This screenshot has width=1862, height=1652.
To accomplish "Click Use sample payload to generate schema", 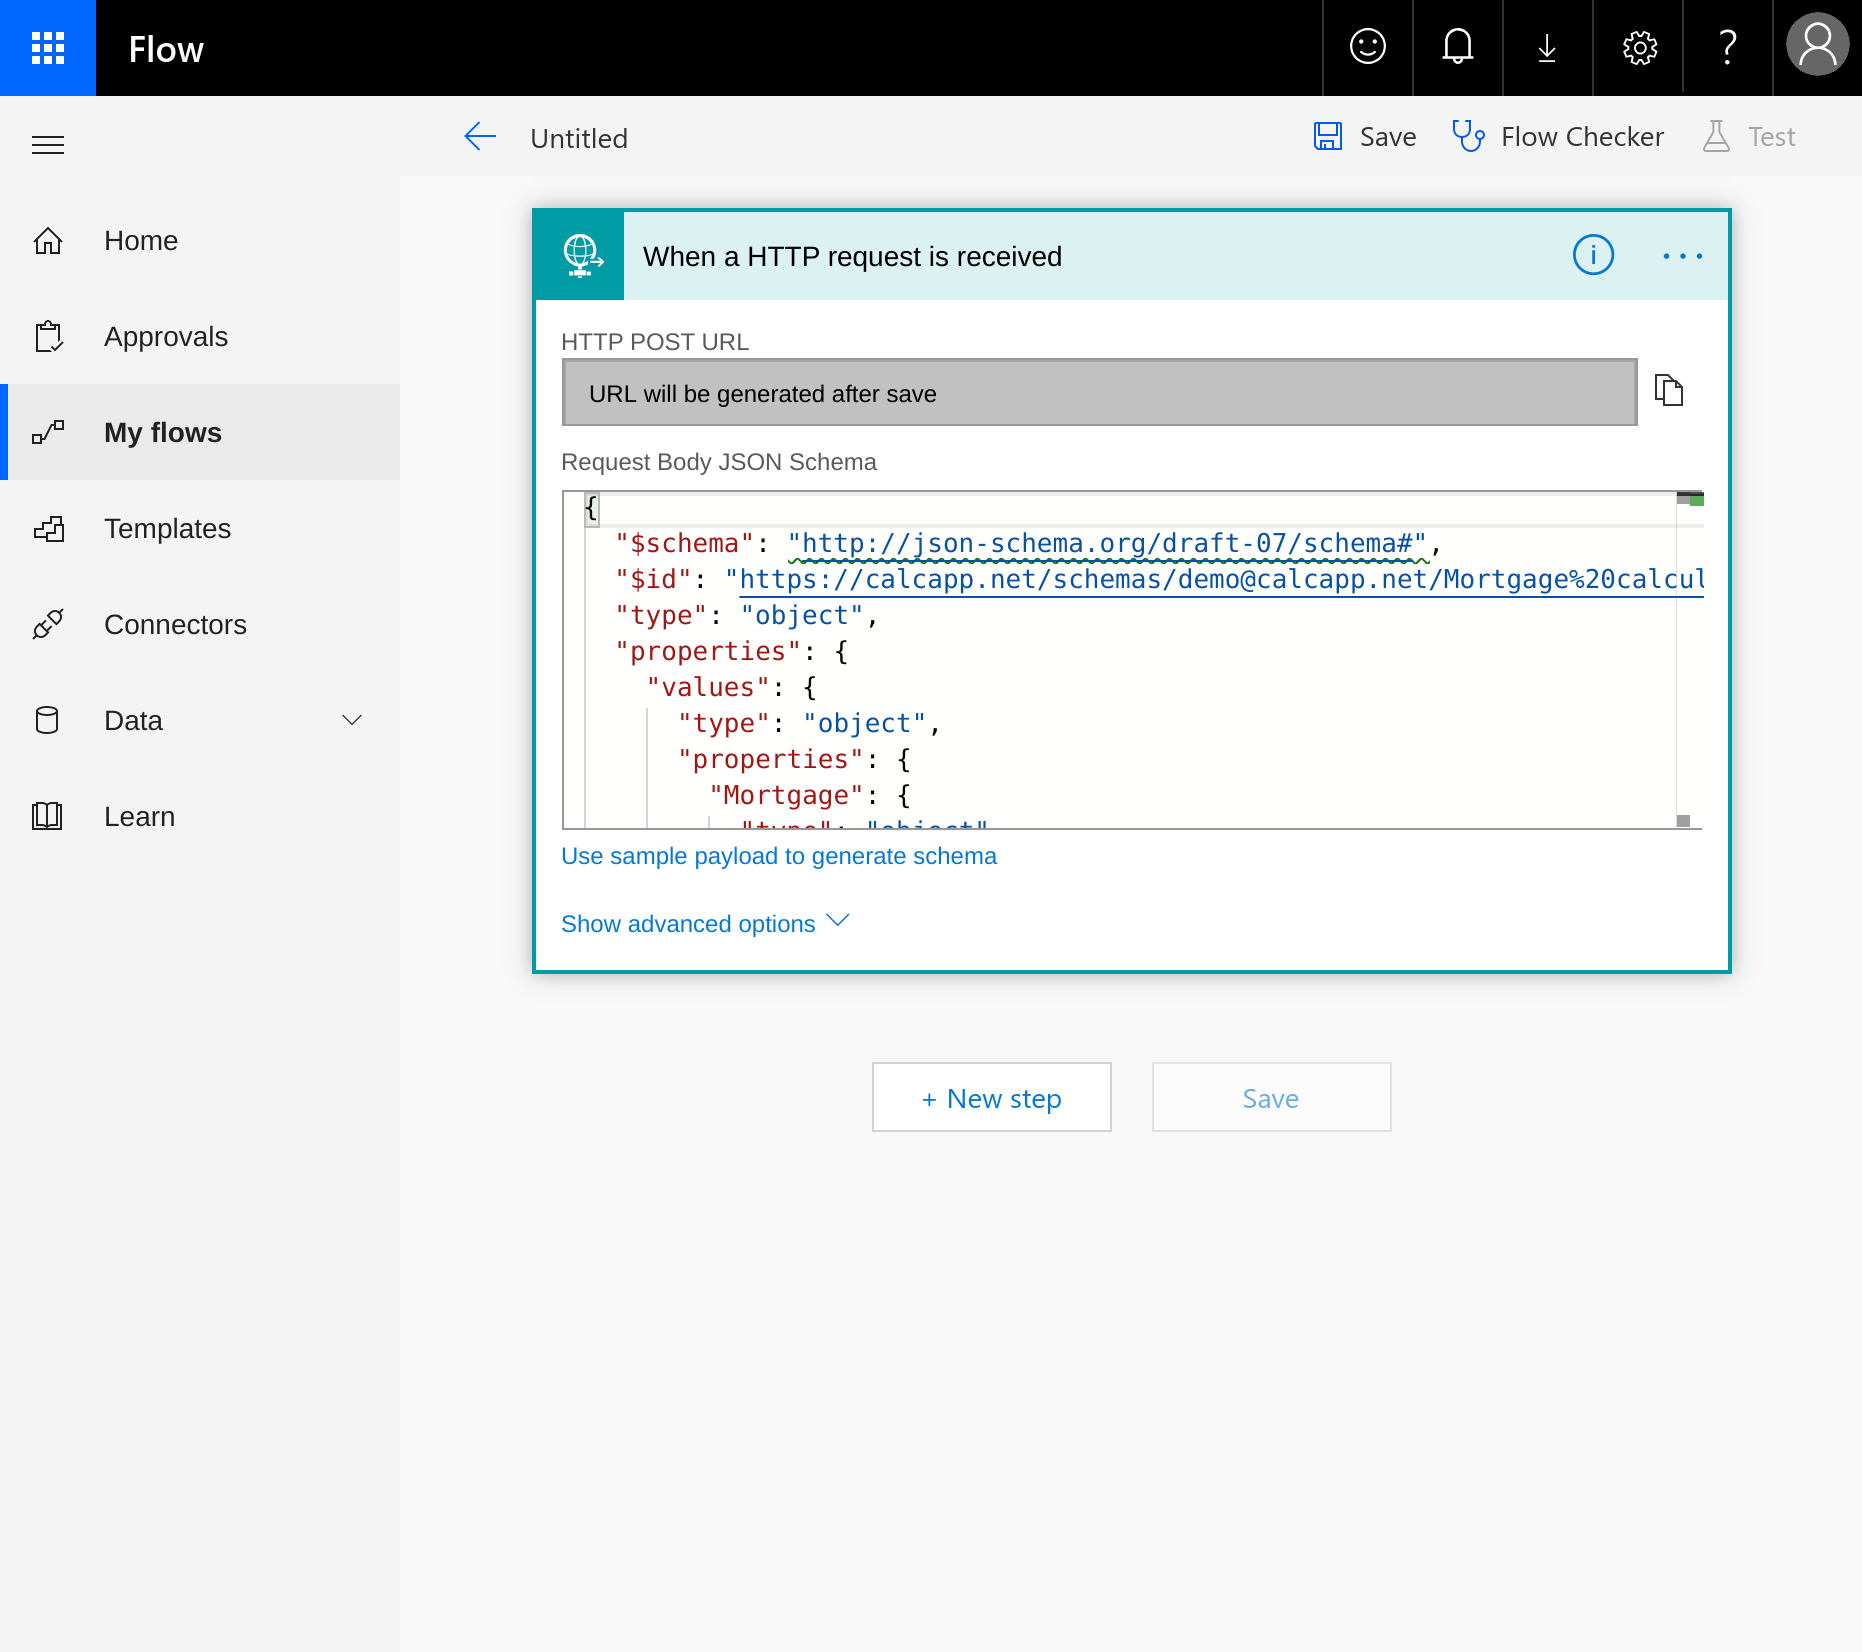I will (778, 856).
